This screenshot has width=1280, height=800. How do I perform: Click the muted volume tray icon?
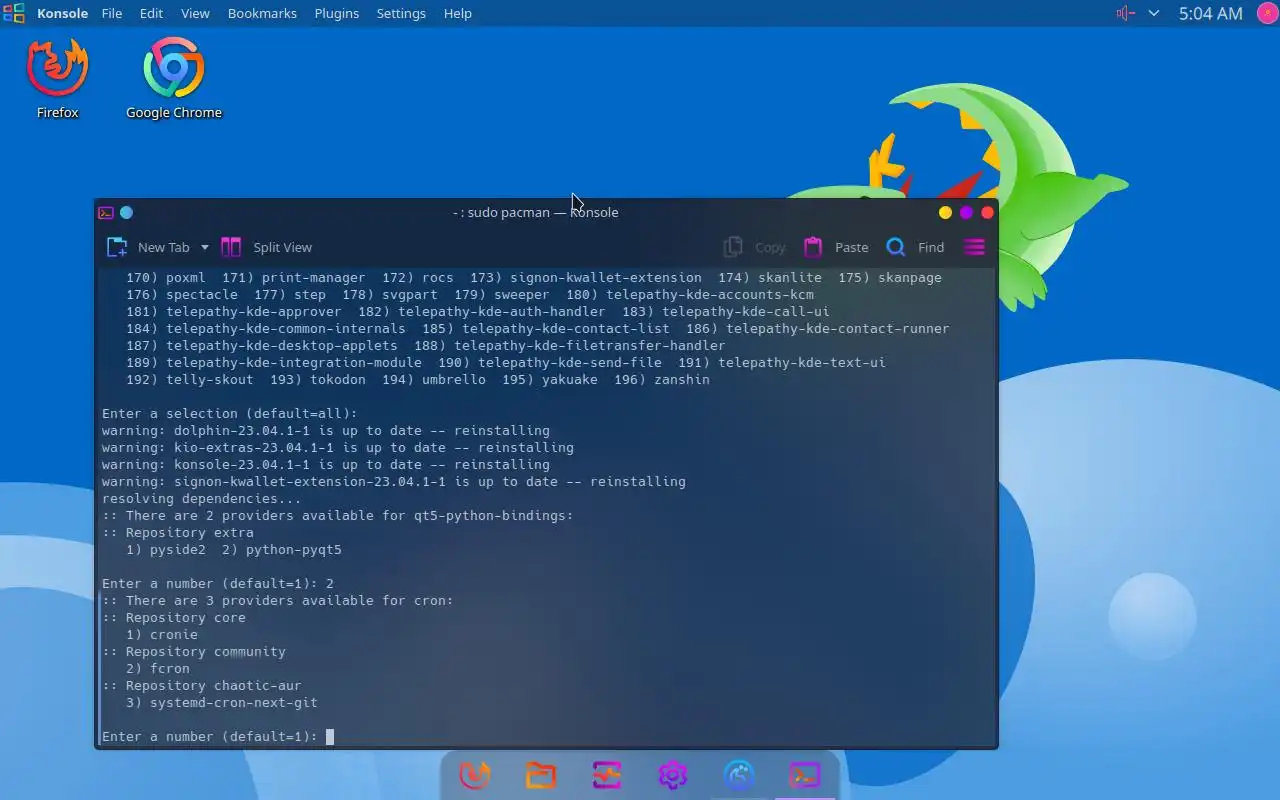[x=1125, y=13]
